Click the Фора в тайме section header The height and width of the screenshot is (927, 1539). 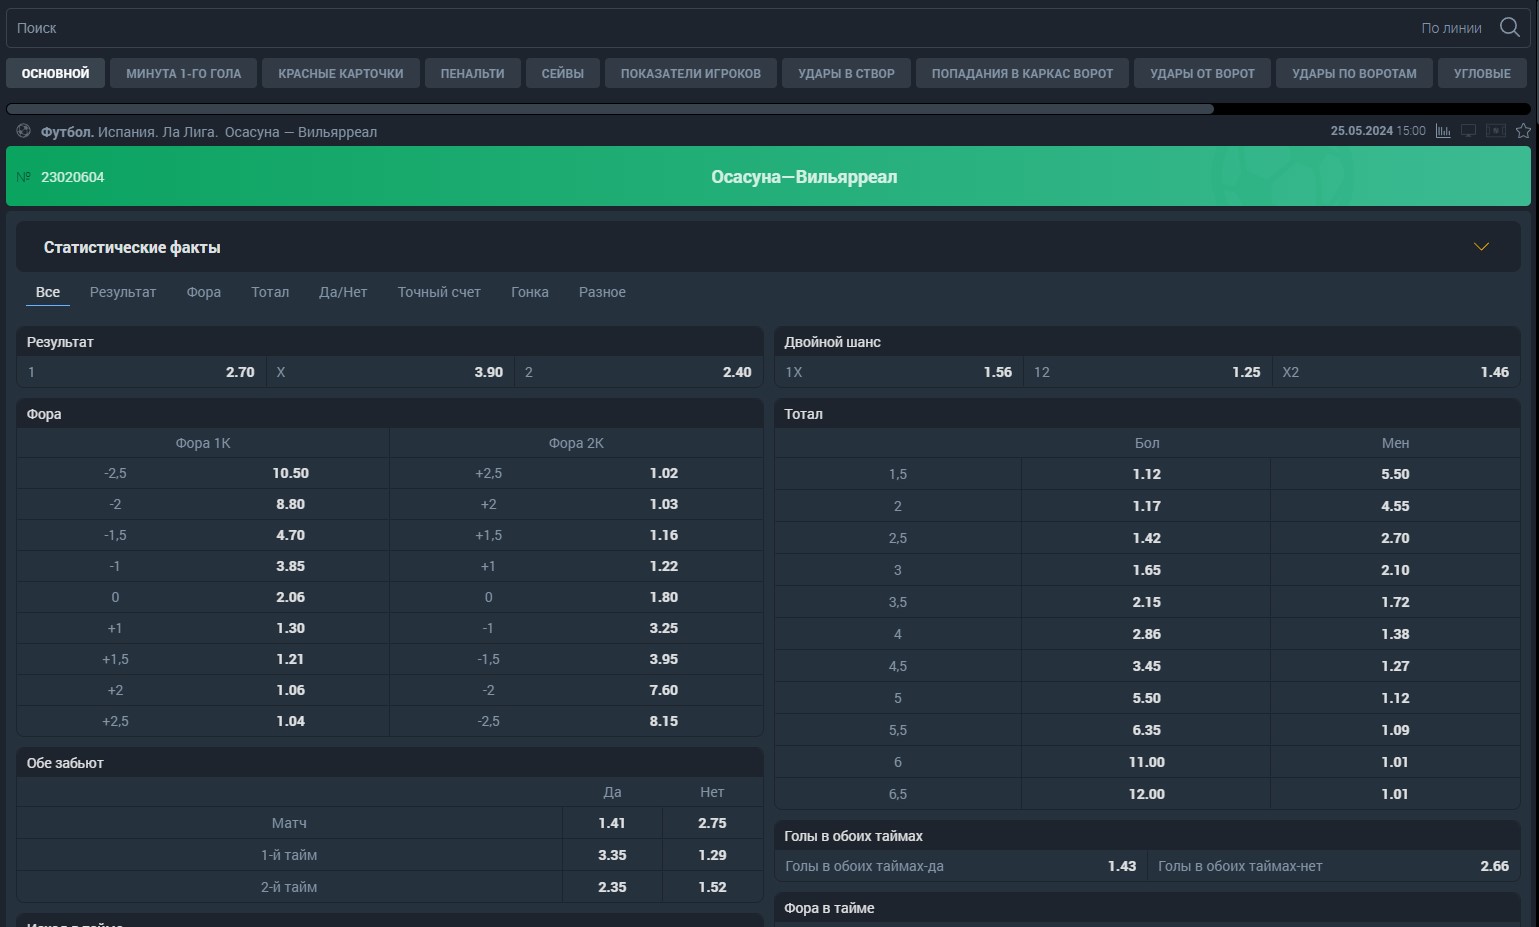coord(1147,908)
